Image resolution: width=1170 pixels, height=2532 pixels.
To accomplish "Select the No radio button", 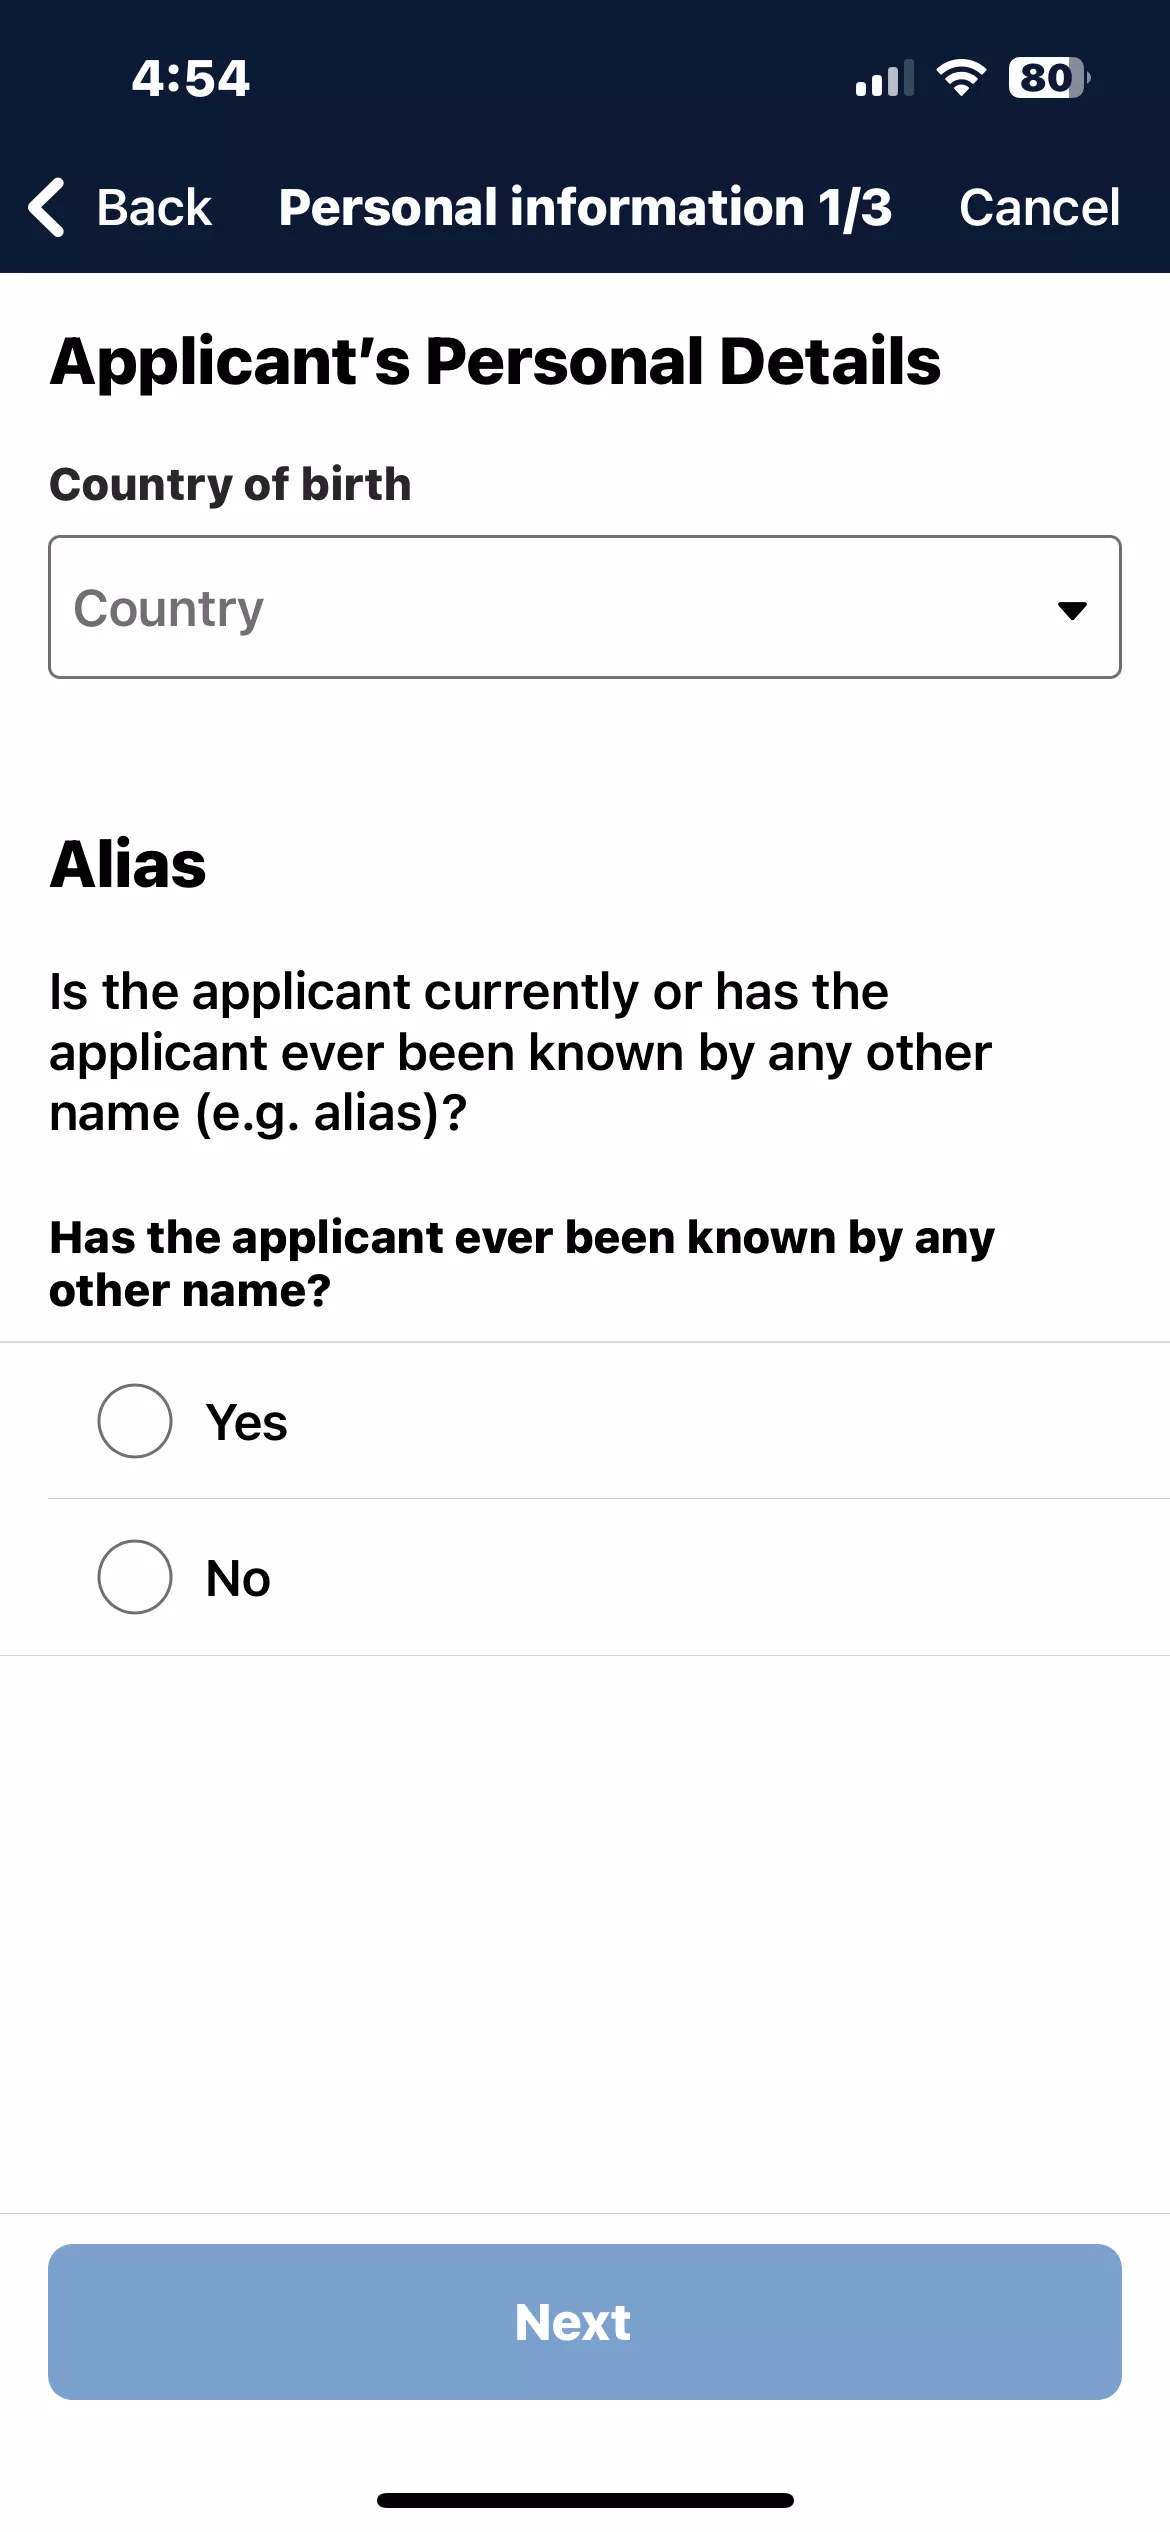I will tap(135, 1577).
